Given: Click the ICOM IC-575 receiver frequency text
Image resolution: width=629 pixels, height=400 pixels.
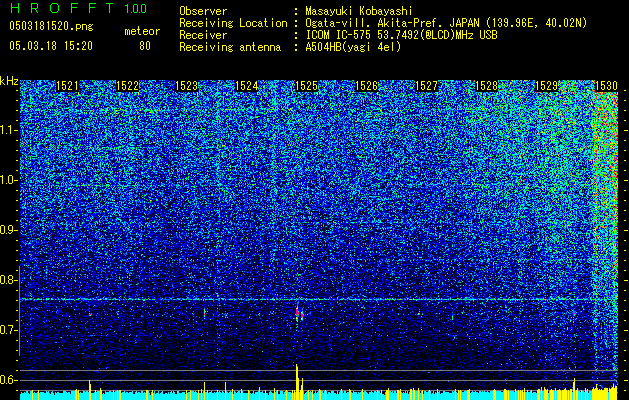Looking at the screenshot, I should pyautogui.click(x=401, y=35).
